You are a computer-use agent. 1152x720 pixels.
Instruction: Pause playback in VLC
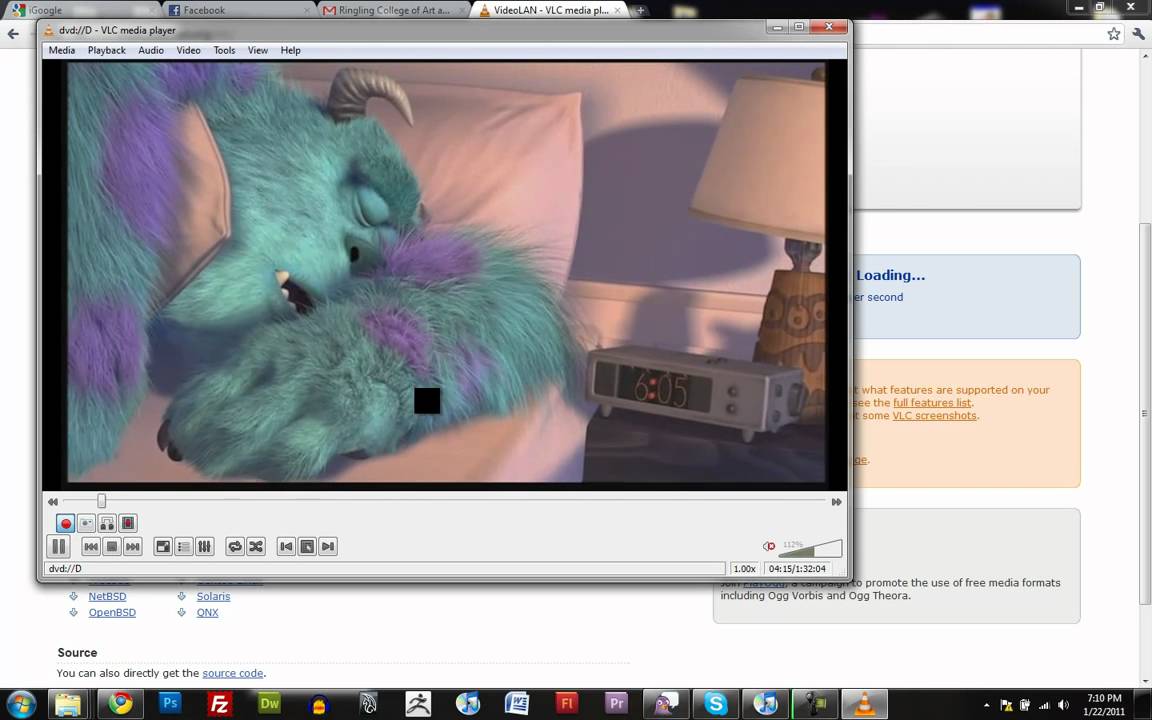pyautogui.click(x=58, y=546)
